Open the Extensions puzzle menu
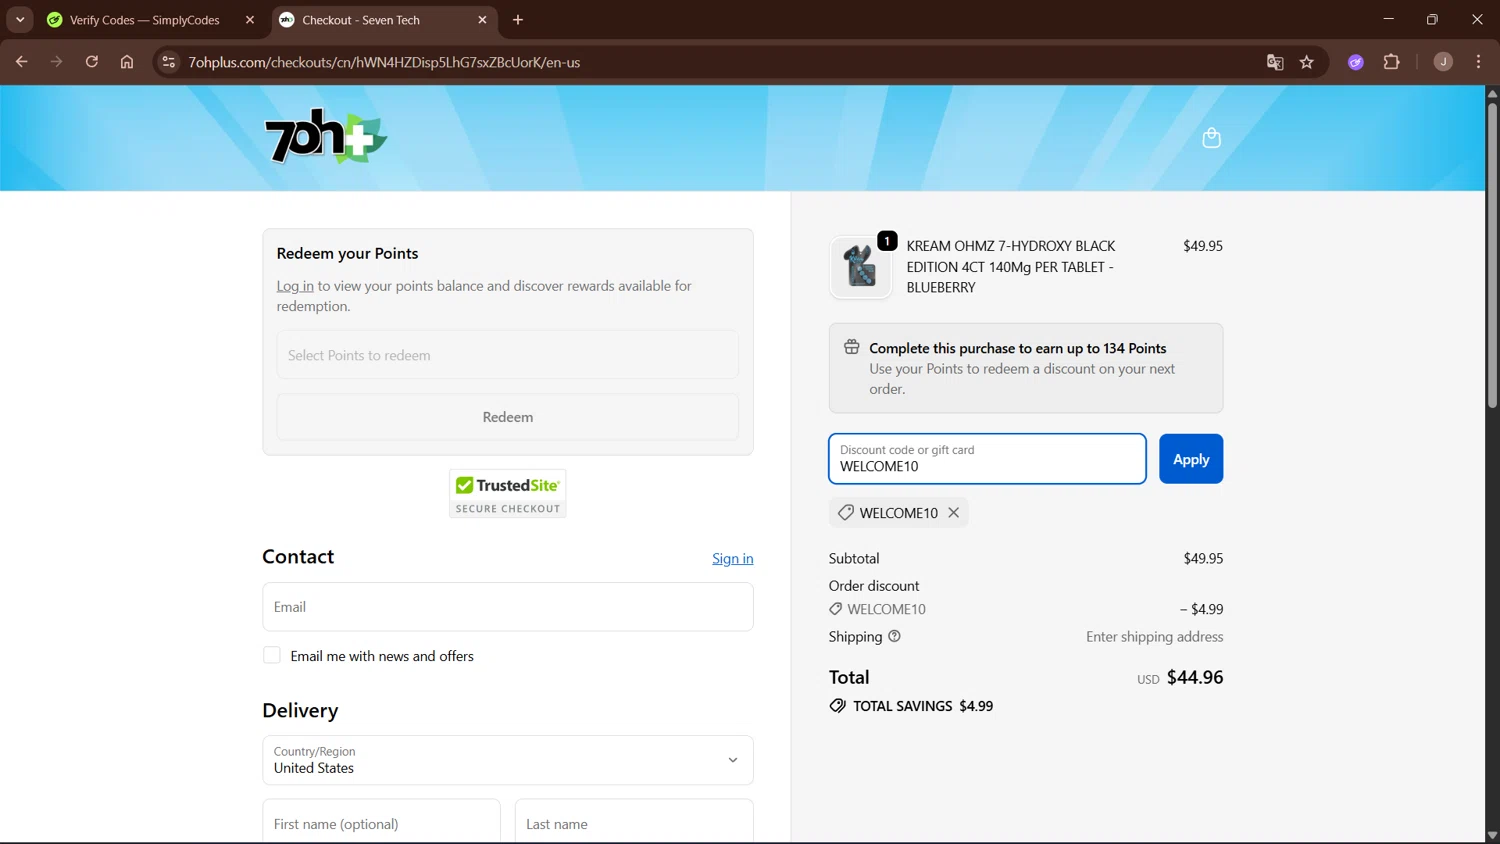Image resolution: width=1500 pixels, height=844 pixels. pos(1391,62)
